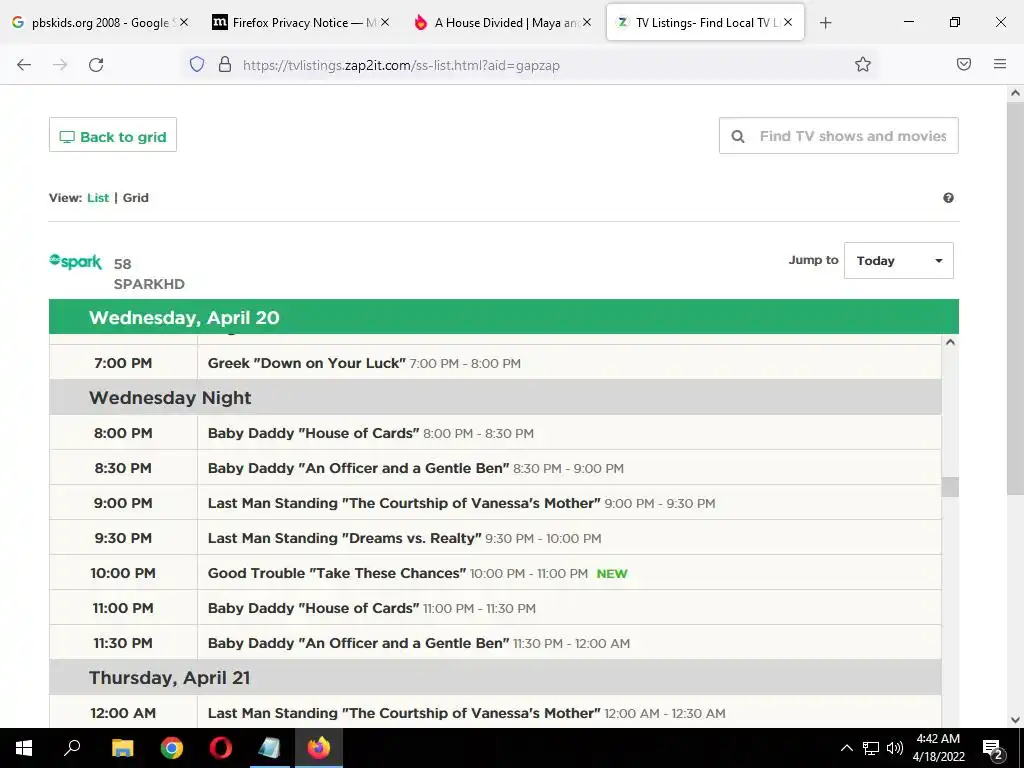Open 9:00 PM Last Man Standing listing

click(x=404, y=504)
